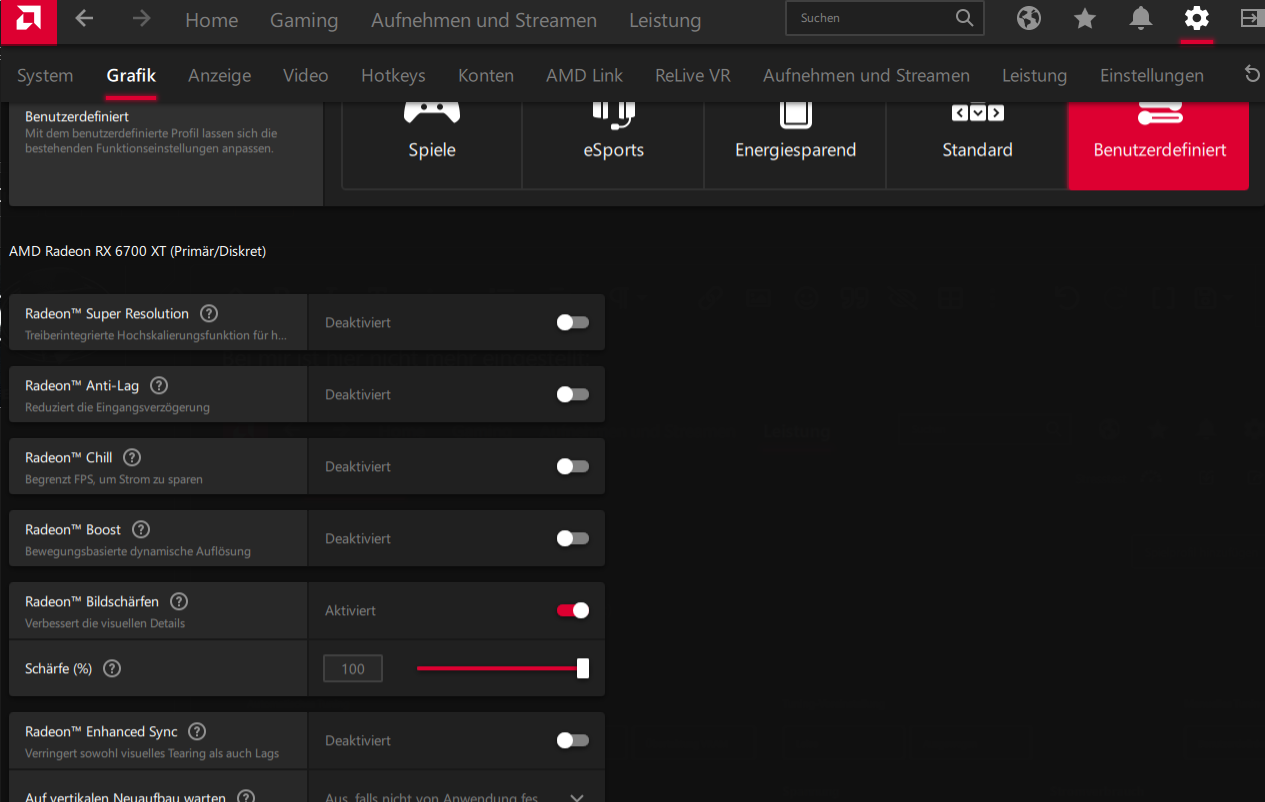
Task: Select the Standard profile
Action: [x=977, y=145]
